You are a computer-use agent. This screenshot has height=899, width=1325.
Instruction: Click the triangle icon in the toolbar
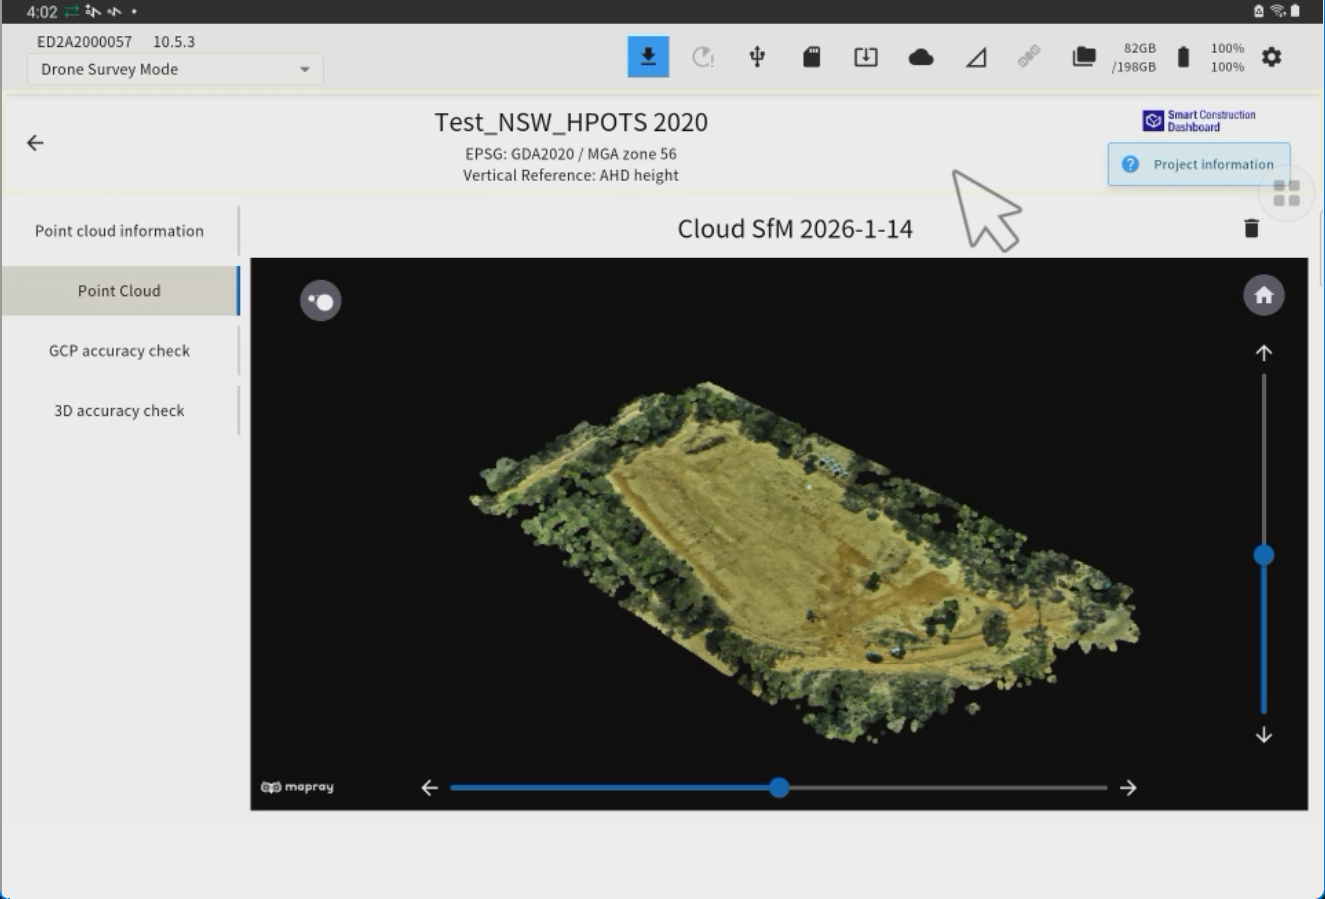(x=976, y=58)
